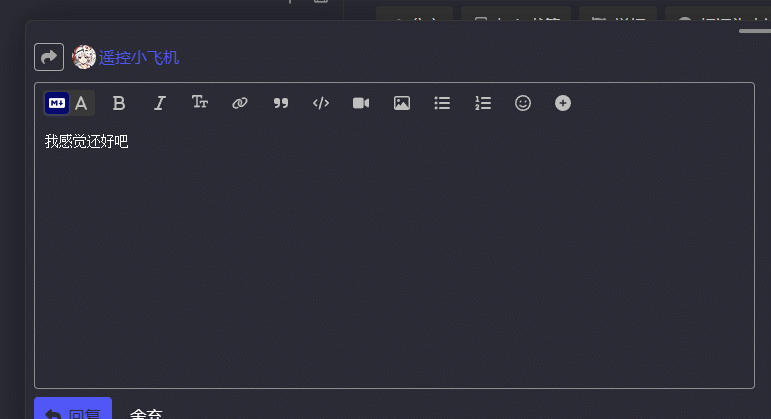Insert an image using the picture icon
This screenshot has height=419, width=771.
click(x=402, y=103)
